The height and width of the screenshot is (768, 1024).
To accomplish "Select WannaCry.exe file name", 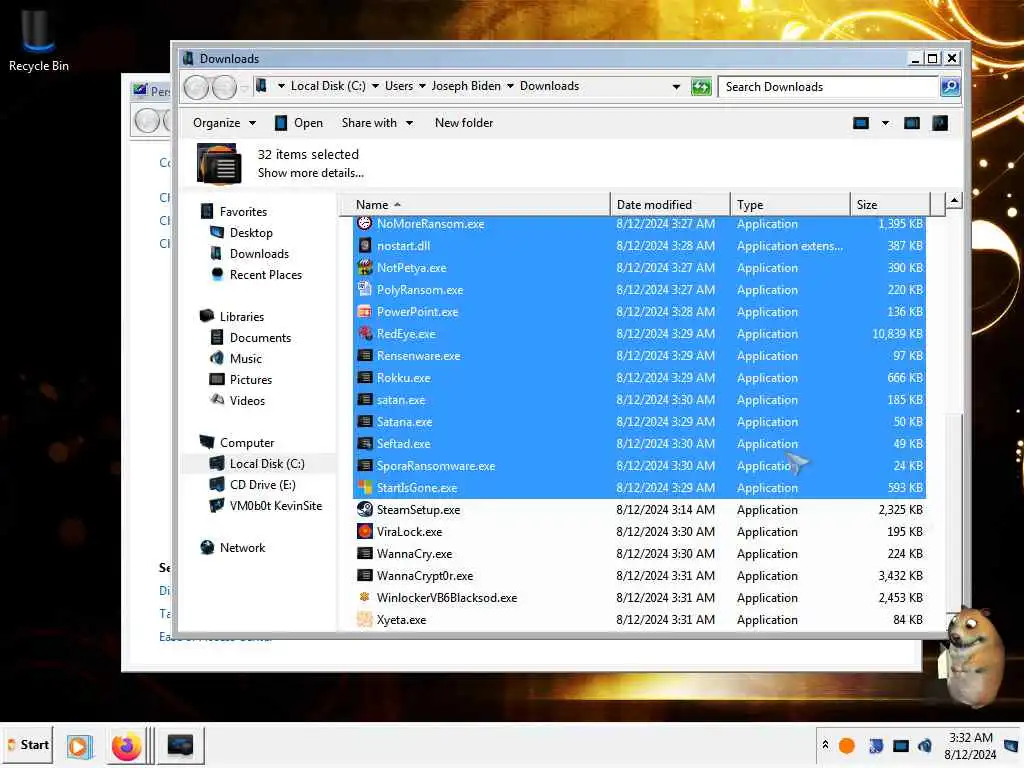I will [x=414, y=554].
